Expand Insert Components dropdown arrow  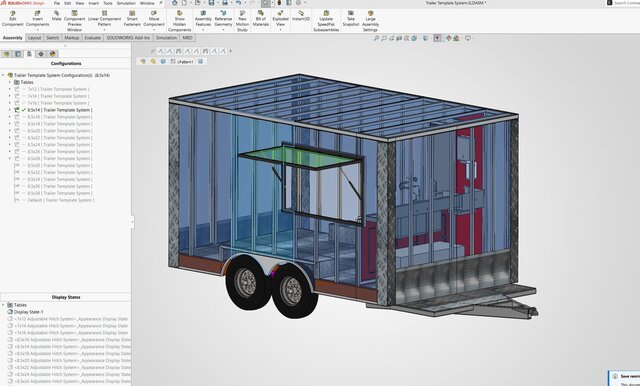[x=38, y=30]
